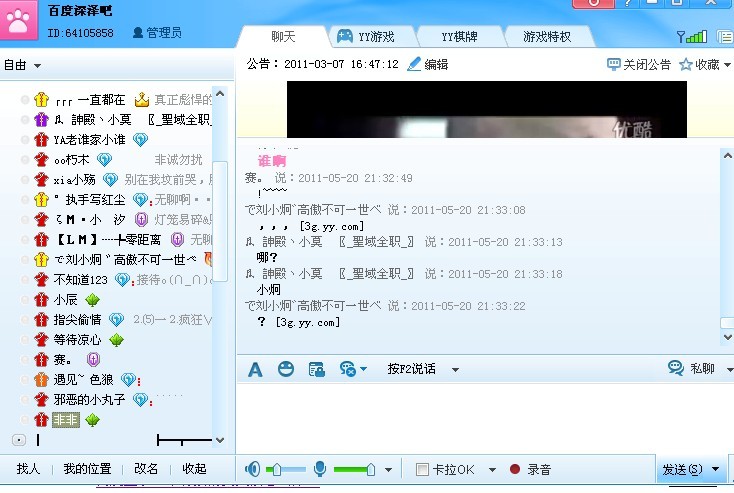Click the red record dot icon
Viewport: 734px width, 493px height.
tap(515, 469)
